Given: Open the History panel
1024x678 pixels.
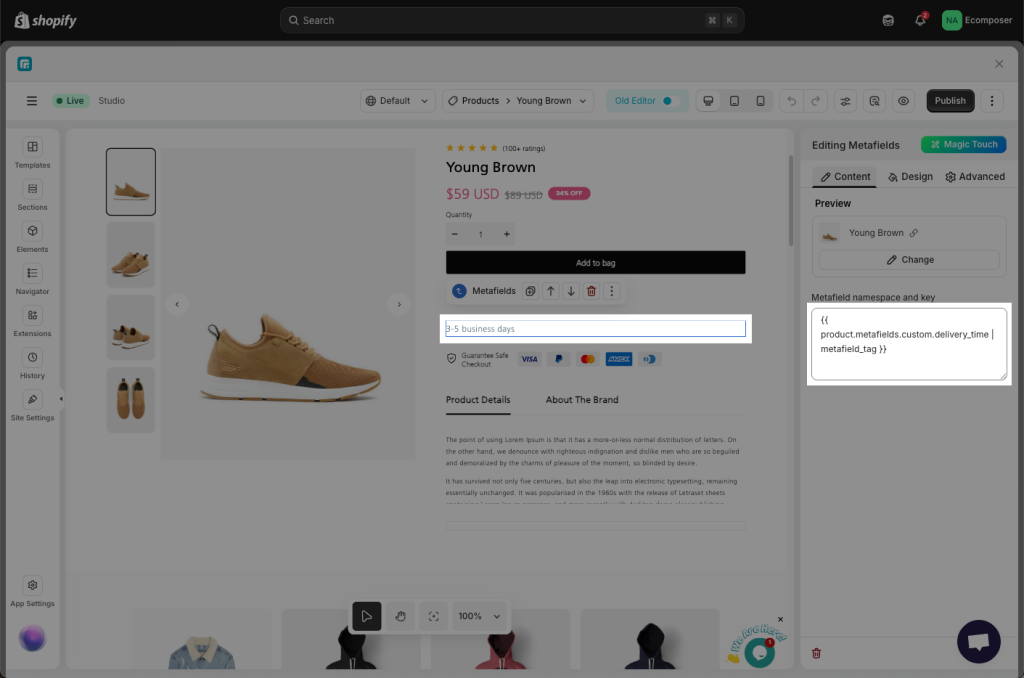Looking at the screenshot, I should [x=32, y=364].
